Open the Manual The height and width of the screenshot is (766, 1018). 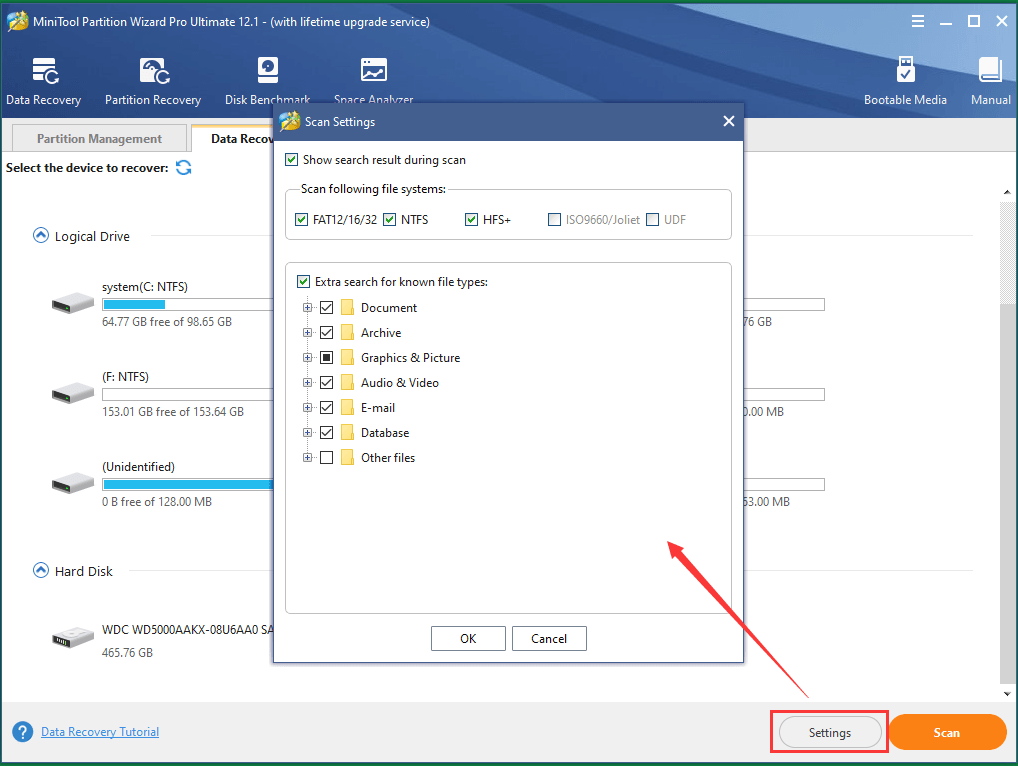[x=991, y=81]
